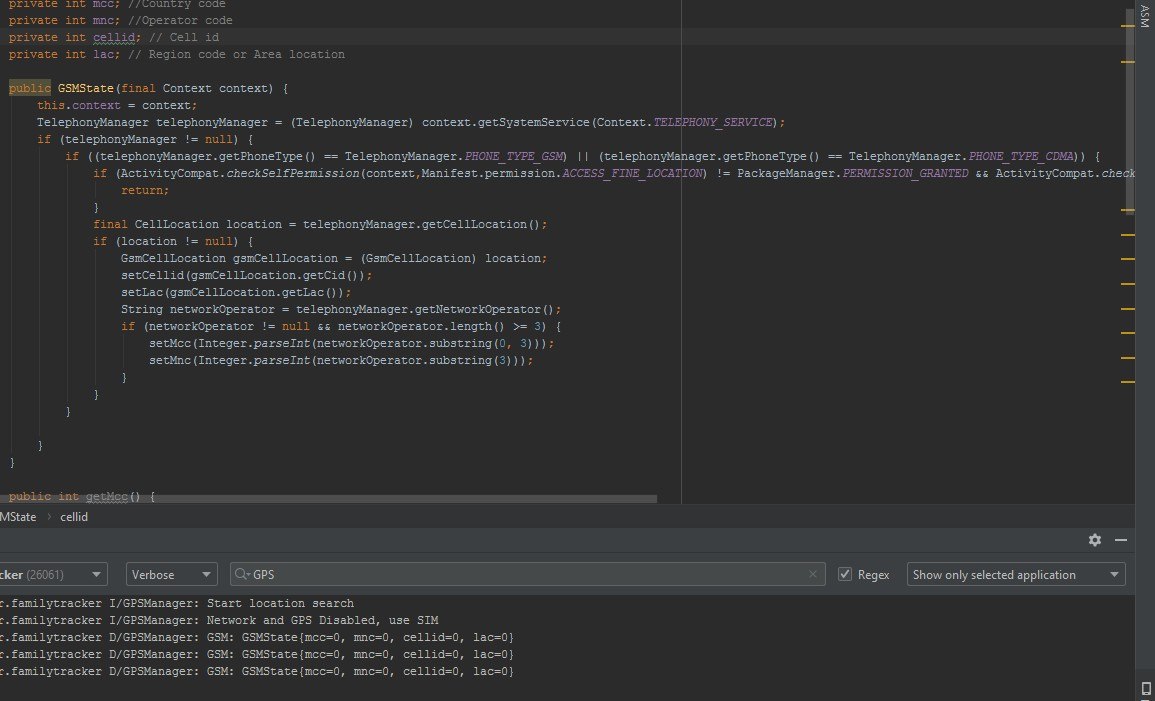Click the GSMState constructor name
Image resolution: width=1155 pixels, height=701 pixels.
[x=85, y=88]
